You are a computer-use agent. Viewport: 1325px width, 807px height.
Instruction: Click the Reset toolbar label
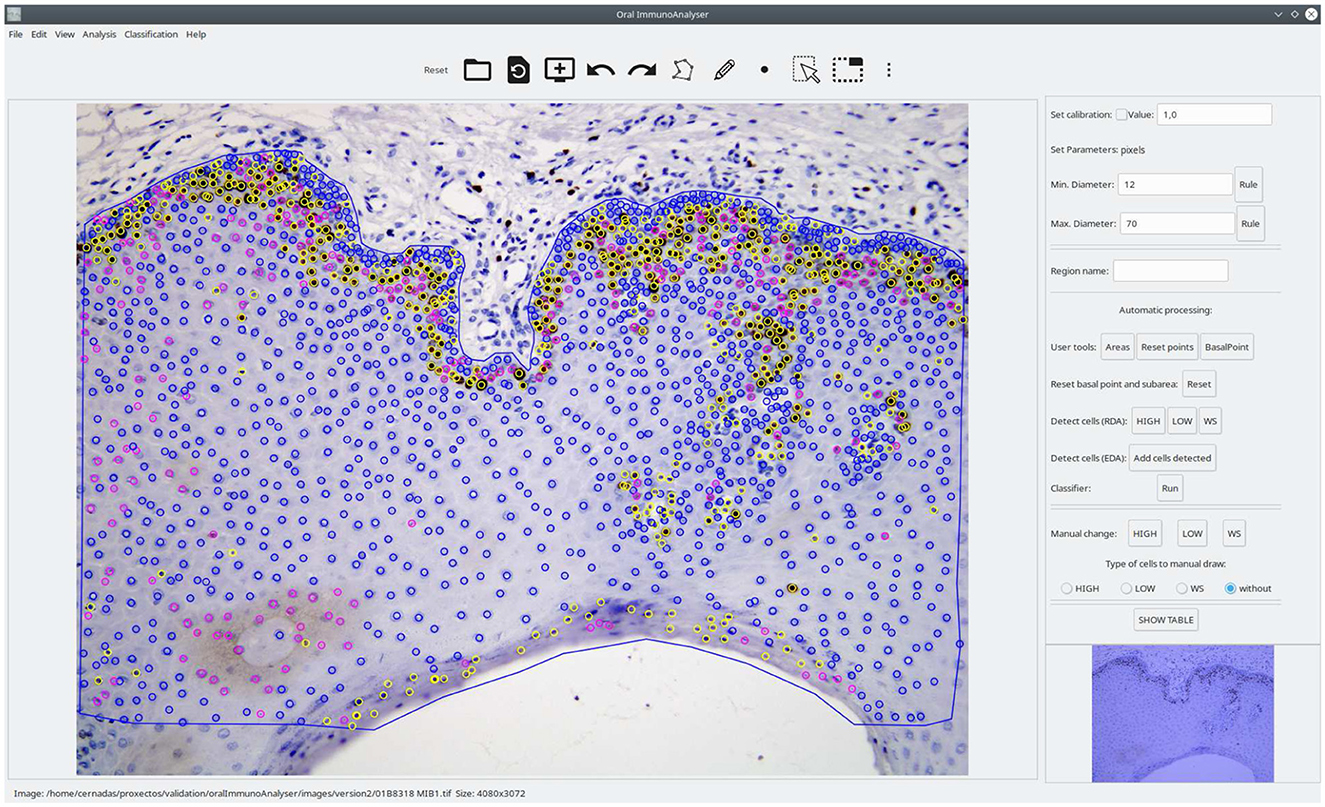(436, 70)
